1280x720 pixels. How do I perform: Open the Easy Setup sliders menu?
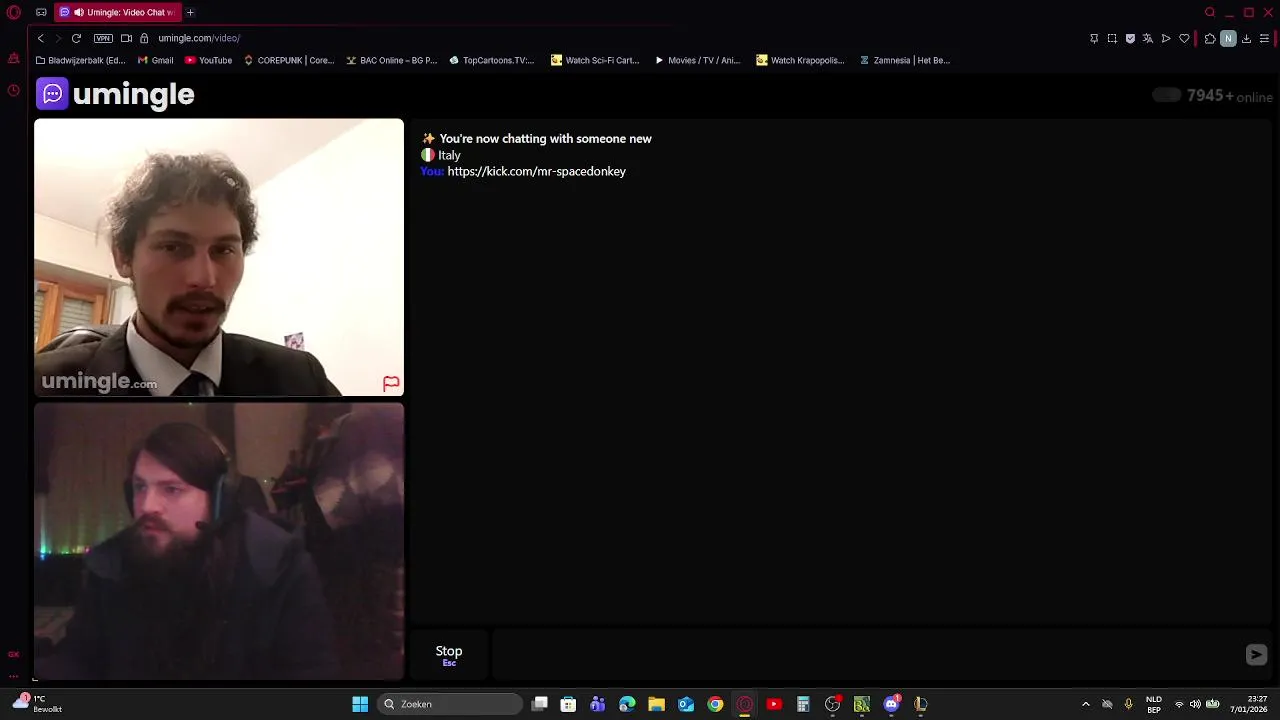(1264, 38)
